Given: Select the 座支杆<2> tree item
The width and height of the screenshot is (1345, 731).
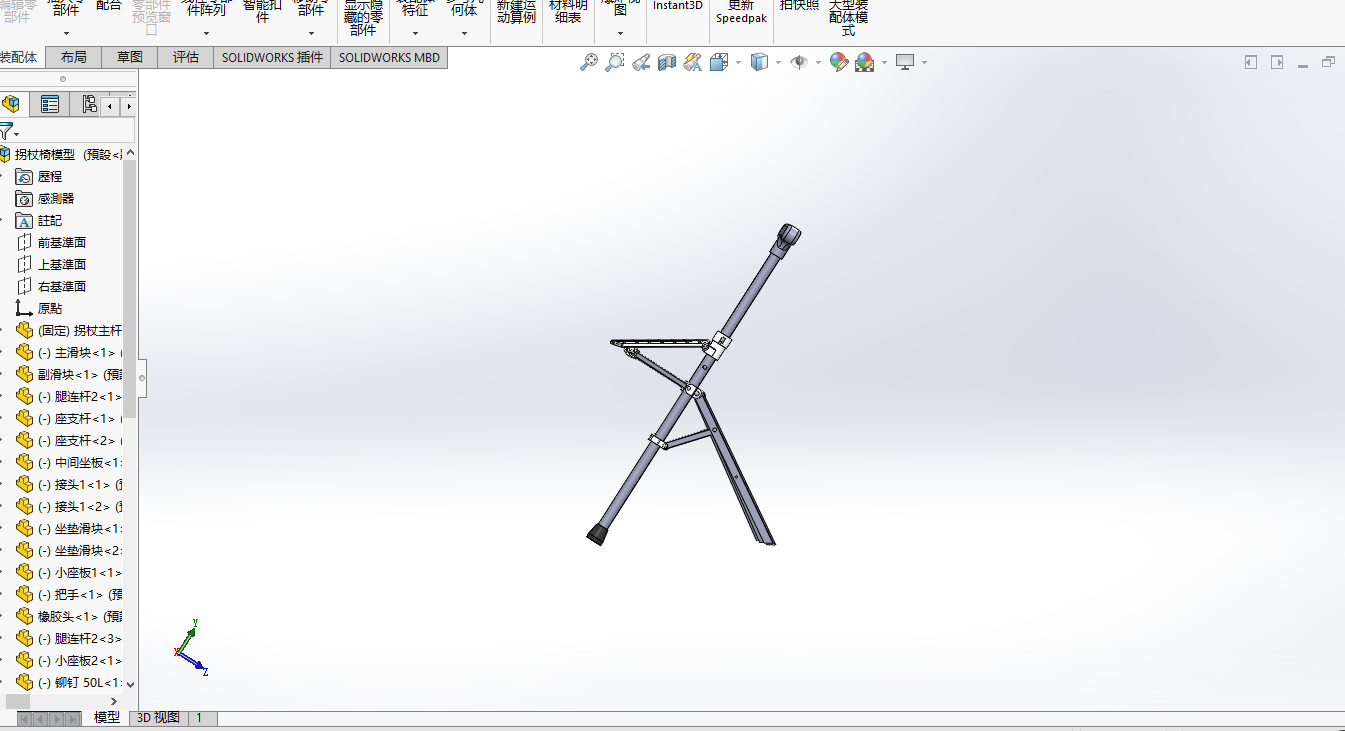Looking at the screenshot, I should click(x=79, y=440).
